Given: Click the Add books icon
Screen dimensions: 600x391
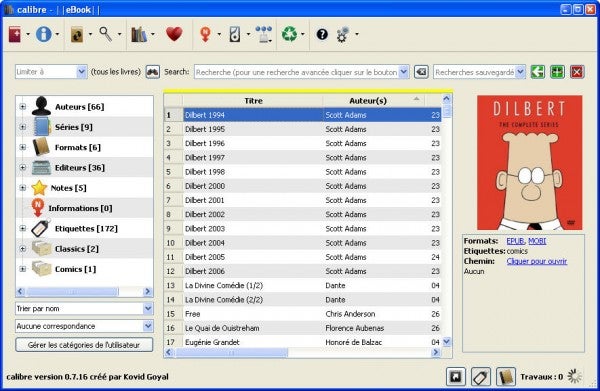Looking at the screenshot, I should coord(15,34).
